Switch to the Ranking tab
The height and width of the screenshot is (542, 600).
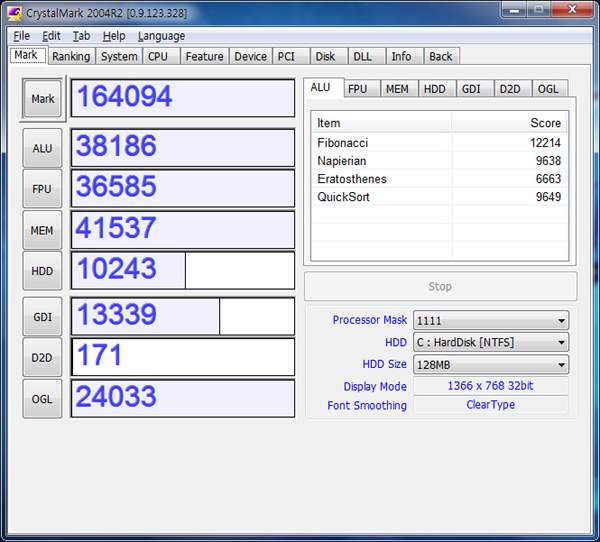[x=71, y=56]
